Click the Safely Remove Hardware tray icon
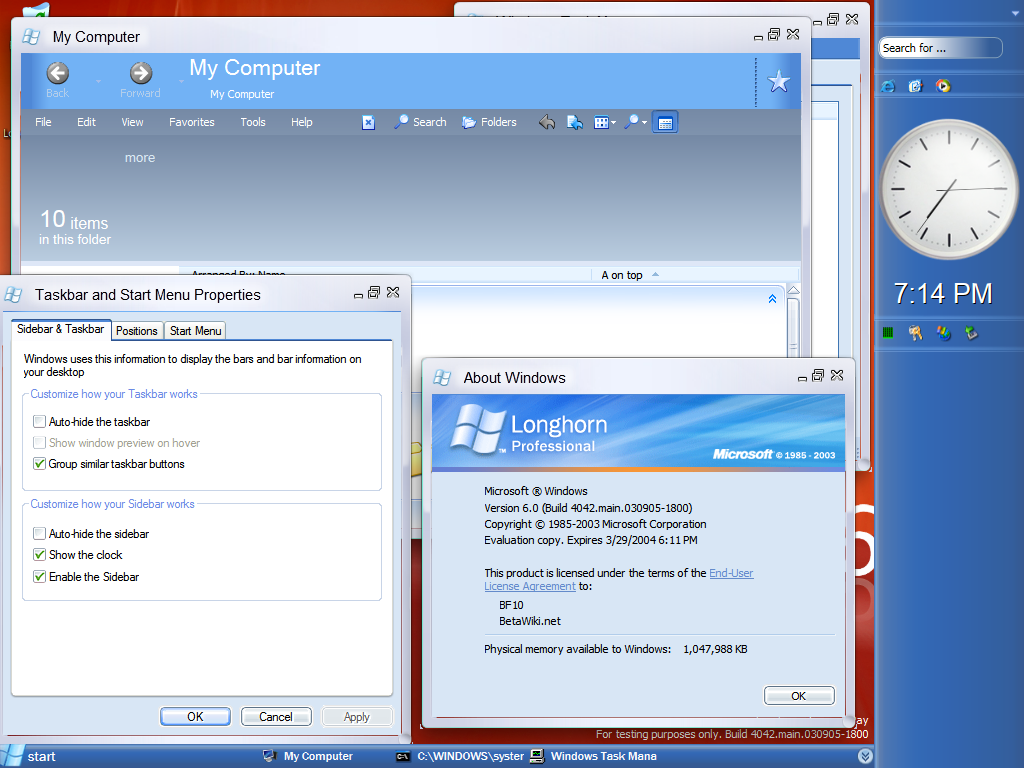The height and width of the screenshot is (768, 1024). (x=971, y=333)
